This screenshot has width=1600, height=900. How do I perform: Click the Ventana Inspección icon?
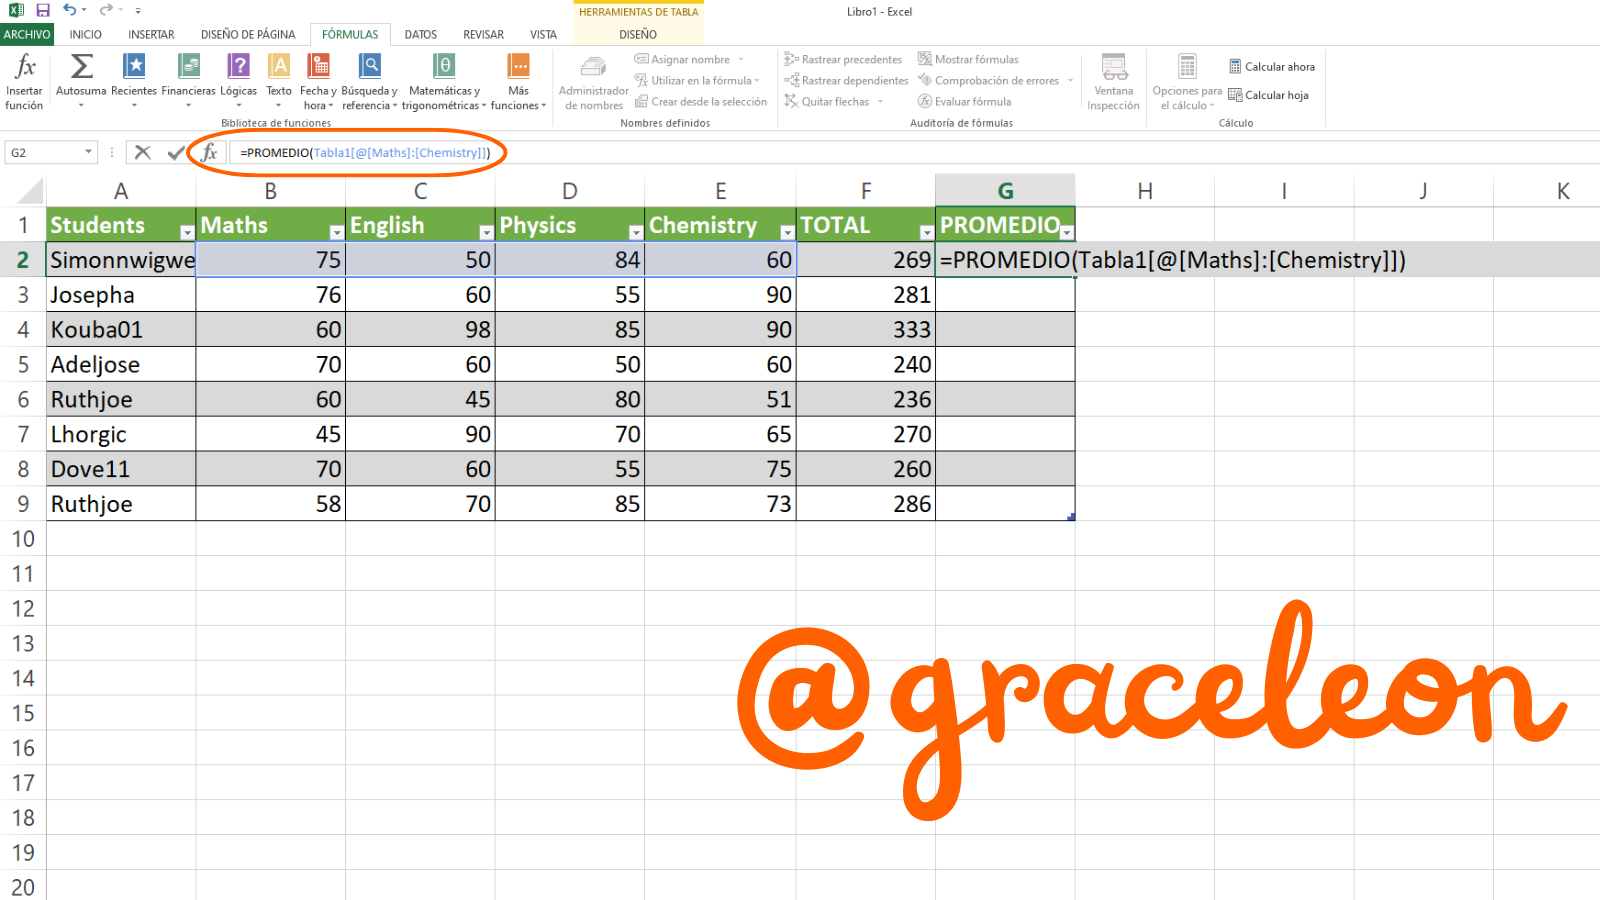[x=1113, y=82]
